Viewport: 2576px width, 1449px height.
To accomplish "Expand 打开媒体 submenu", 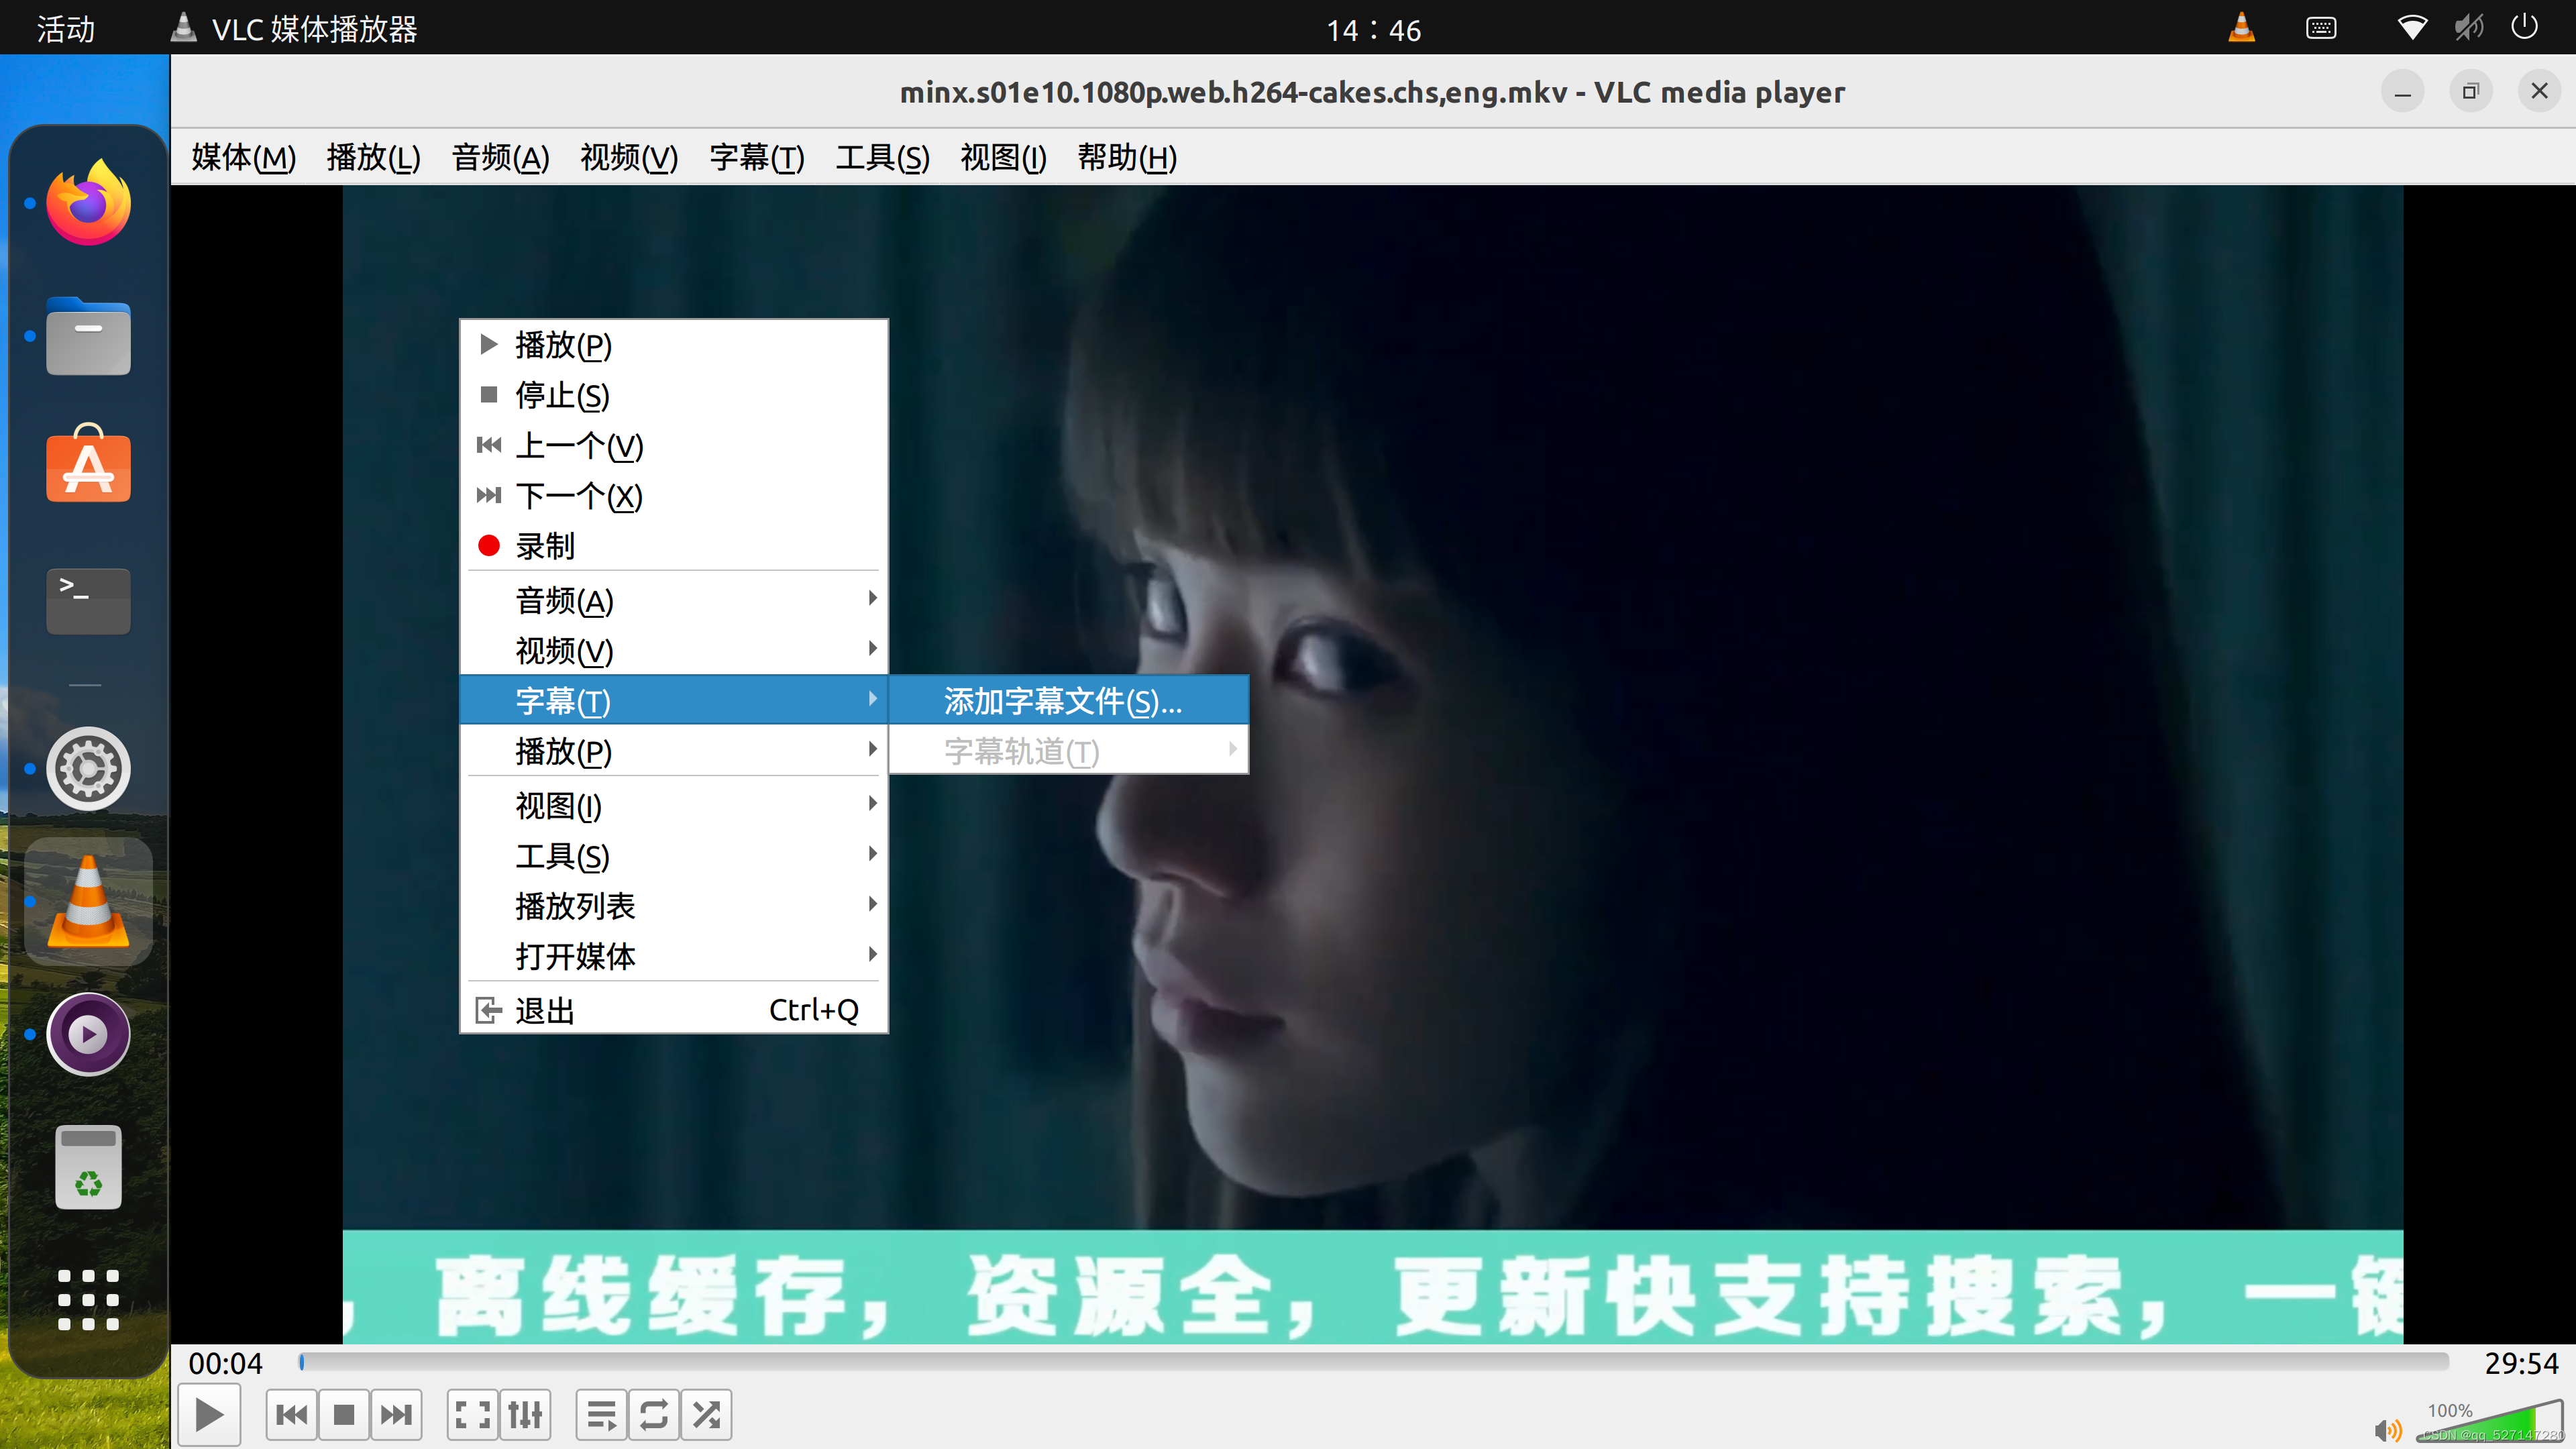I will point(674,955).
